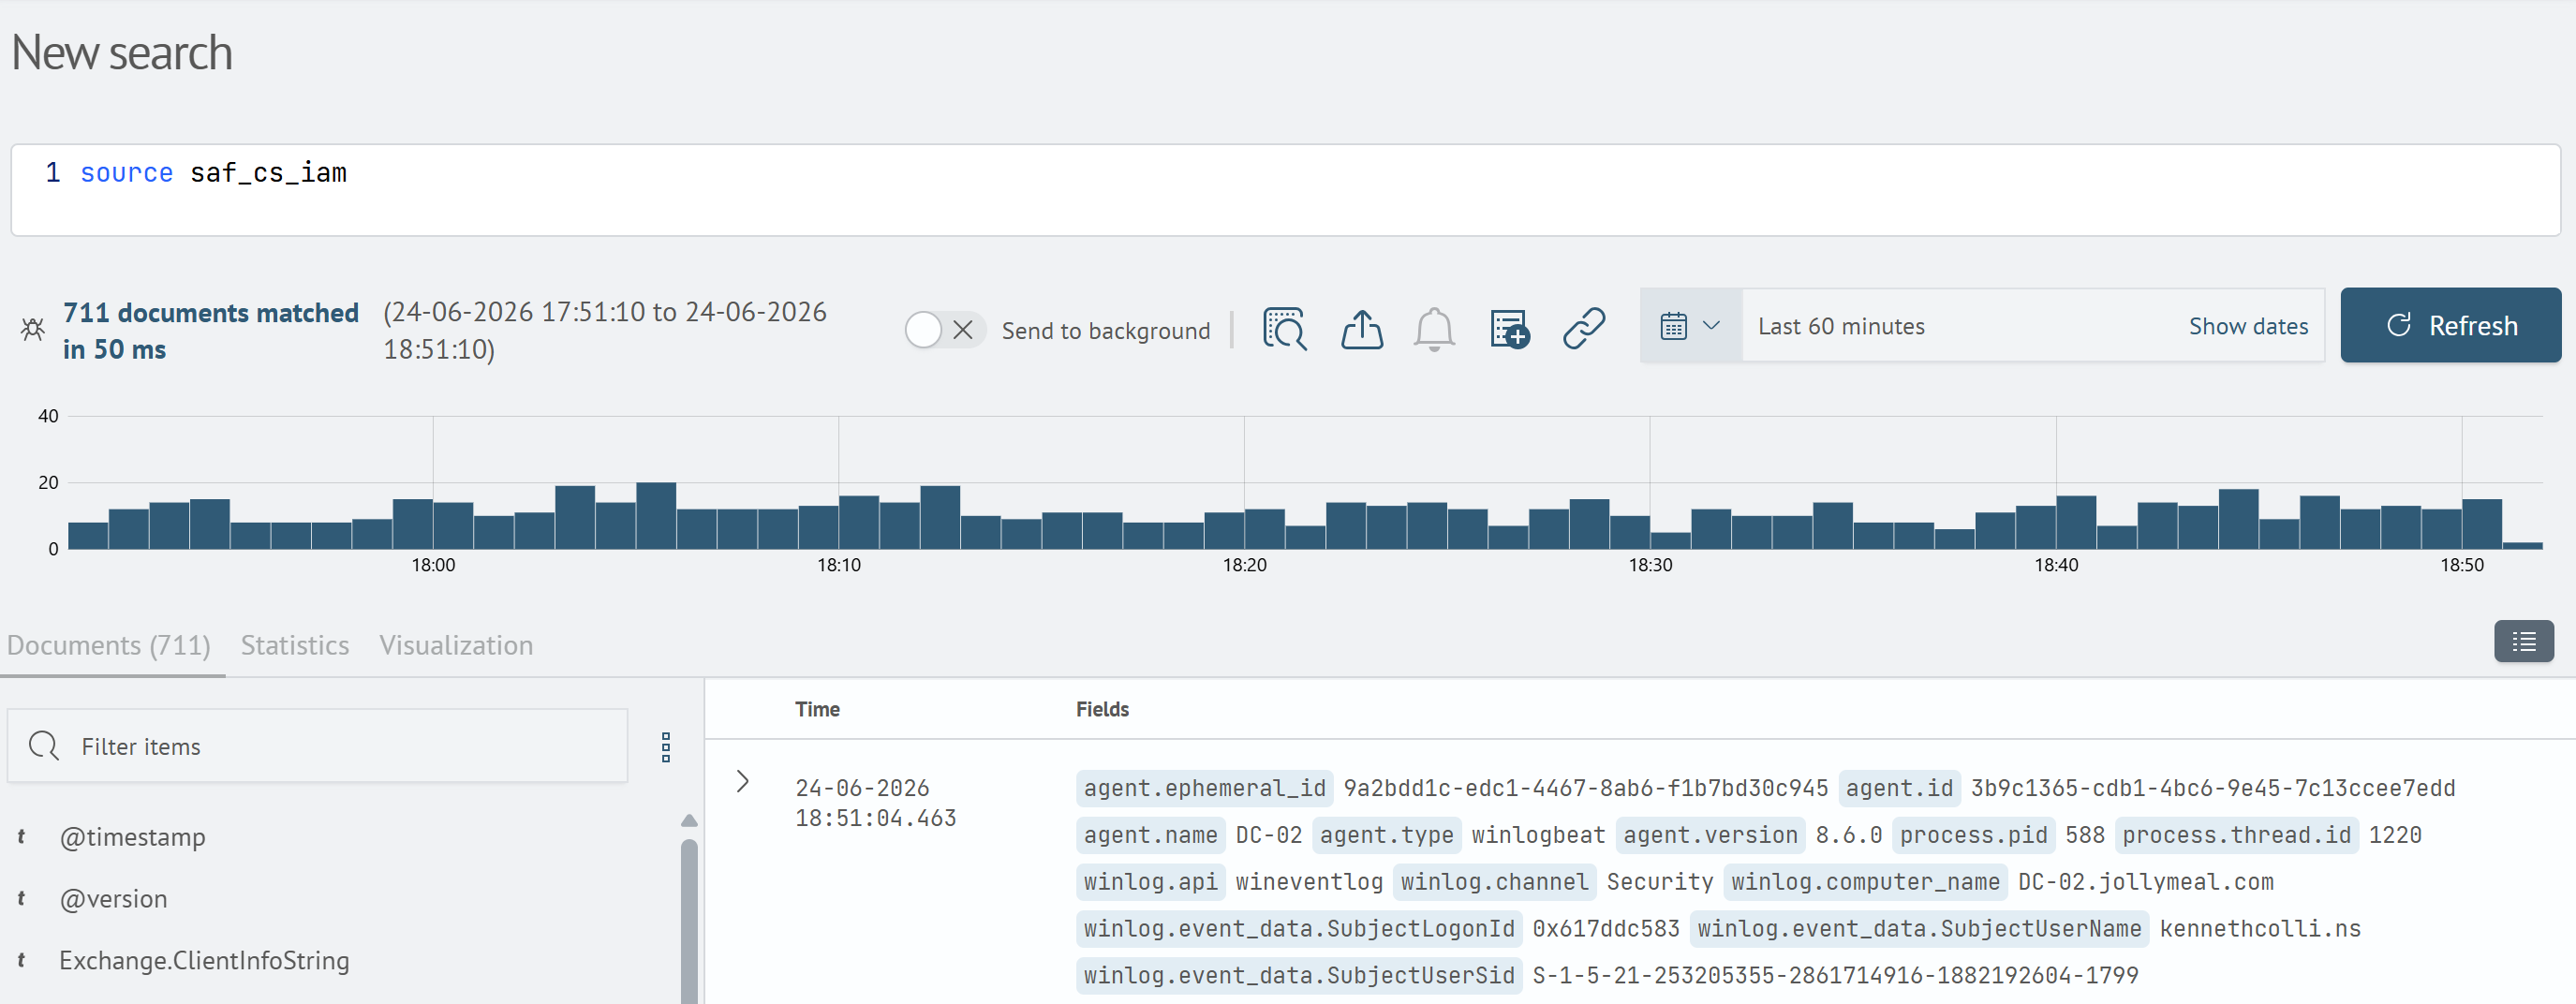Click the export upload icon

(1361, 328)
